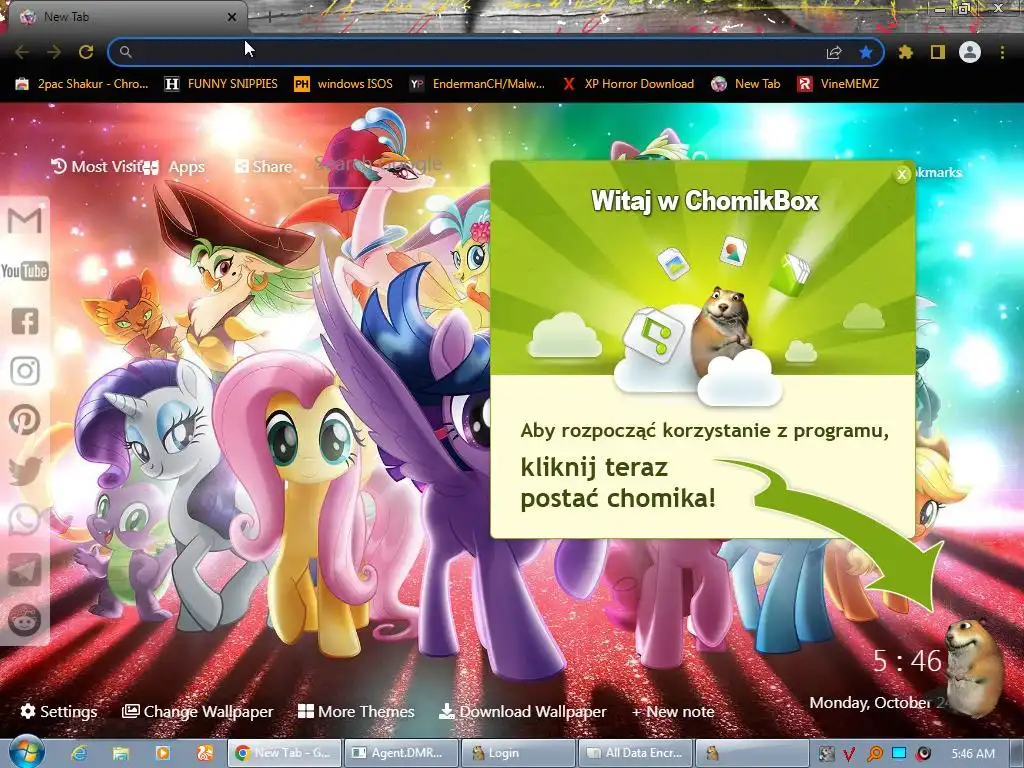Open the XP Horror Download bookmark

point(628,84)
